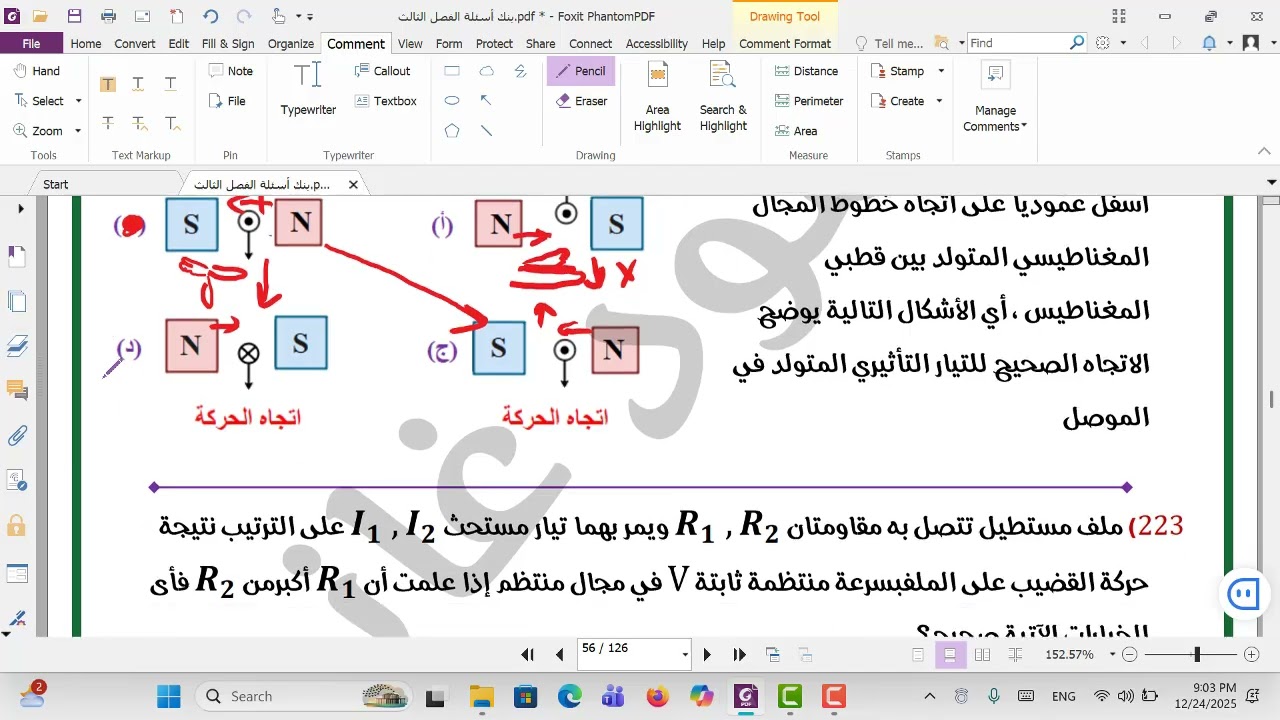This screenshot has width=1280, height=720.
Task: Click the zoom out minus button
Action: tap(1130, 655)
